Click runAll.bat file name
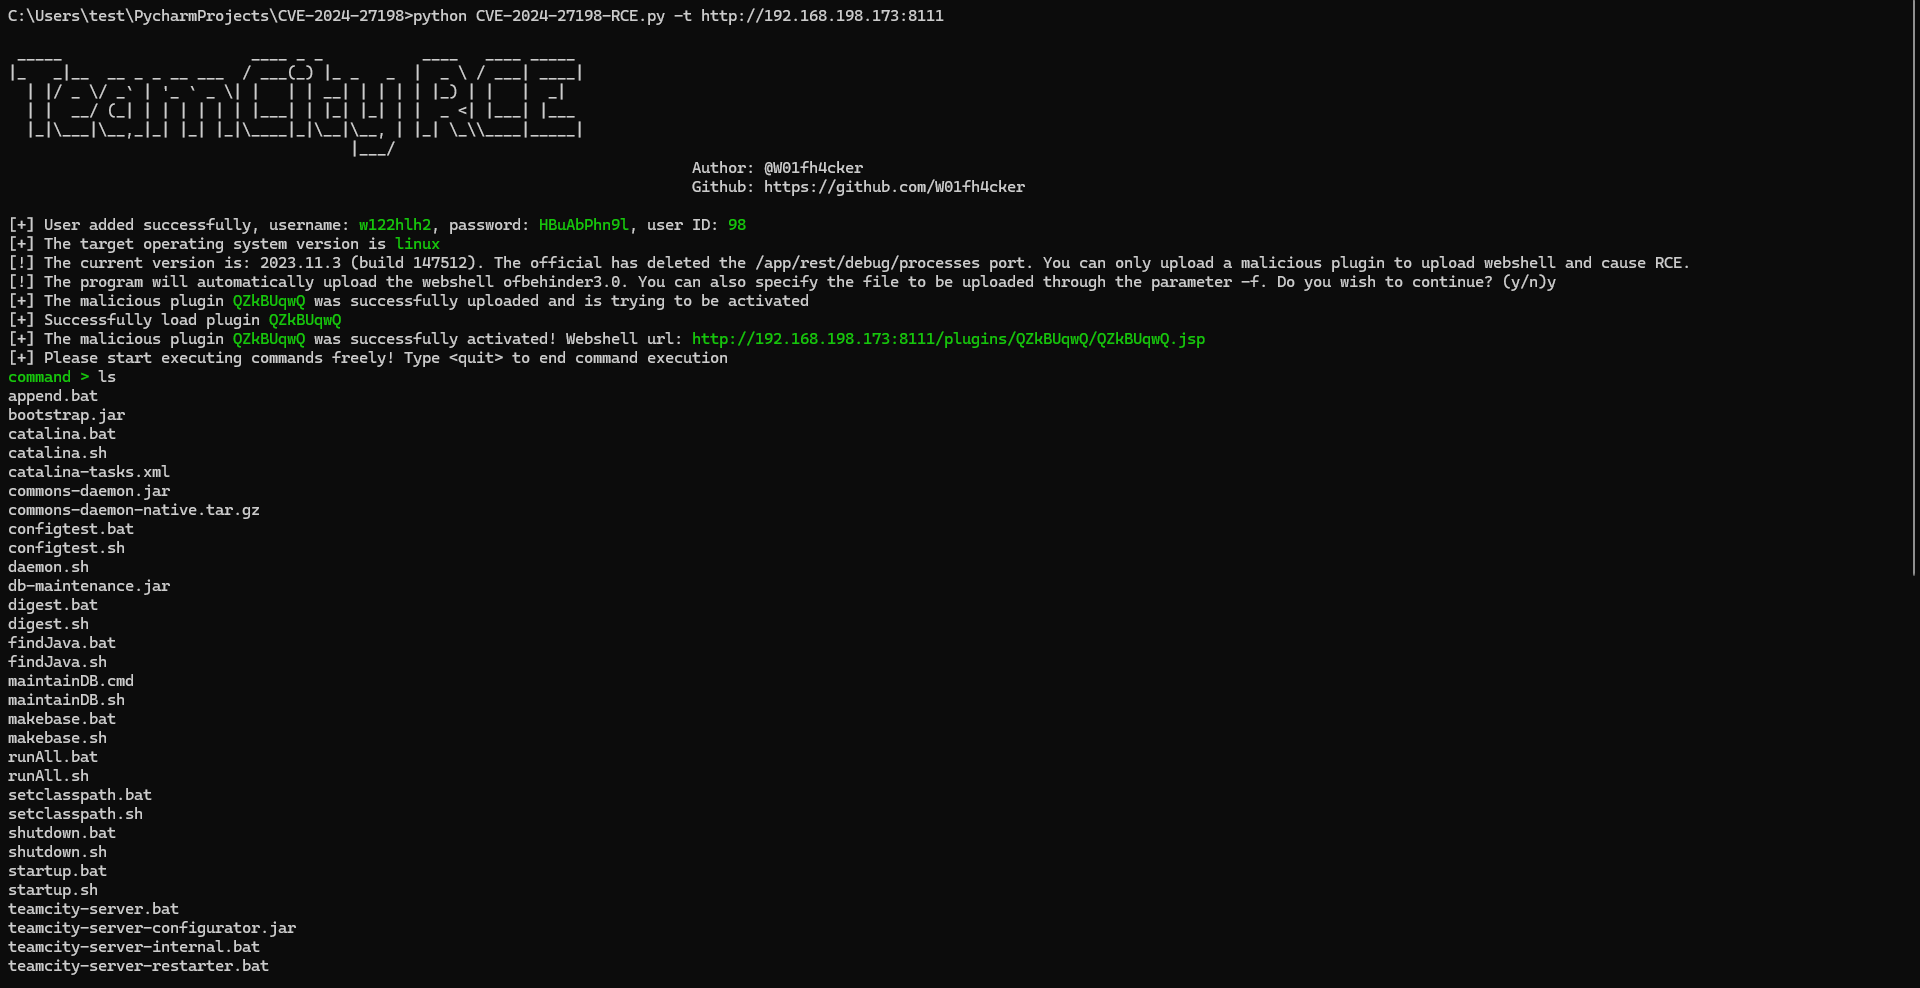1920x988 pixels. tap(53, 757)
